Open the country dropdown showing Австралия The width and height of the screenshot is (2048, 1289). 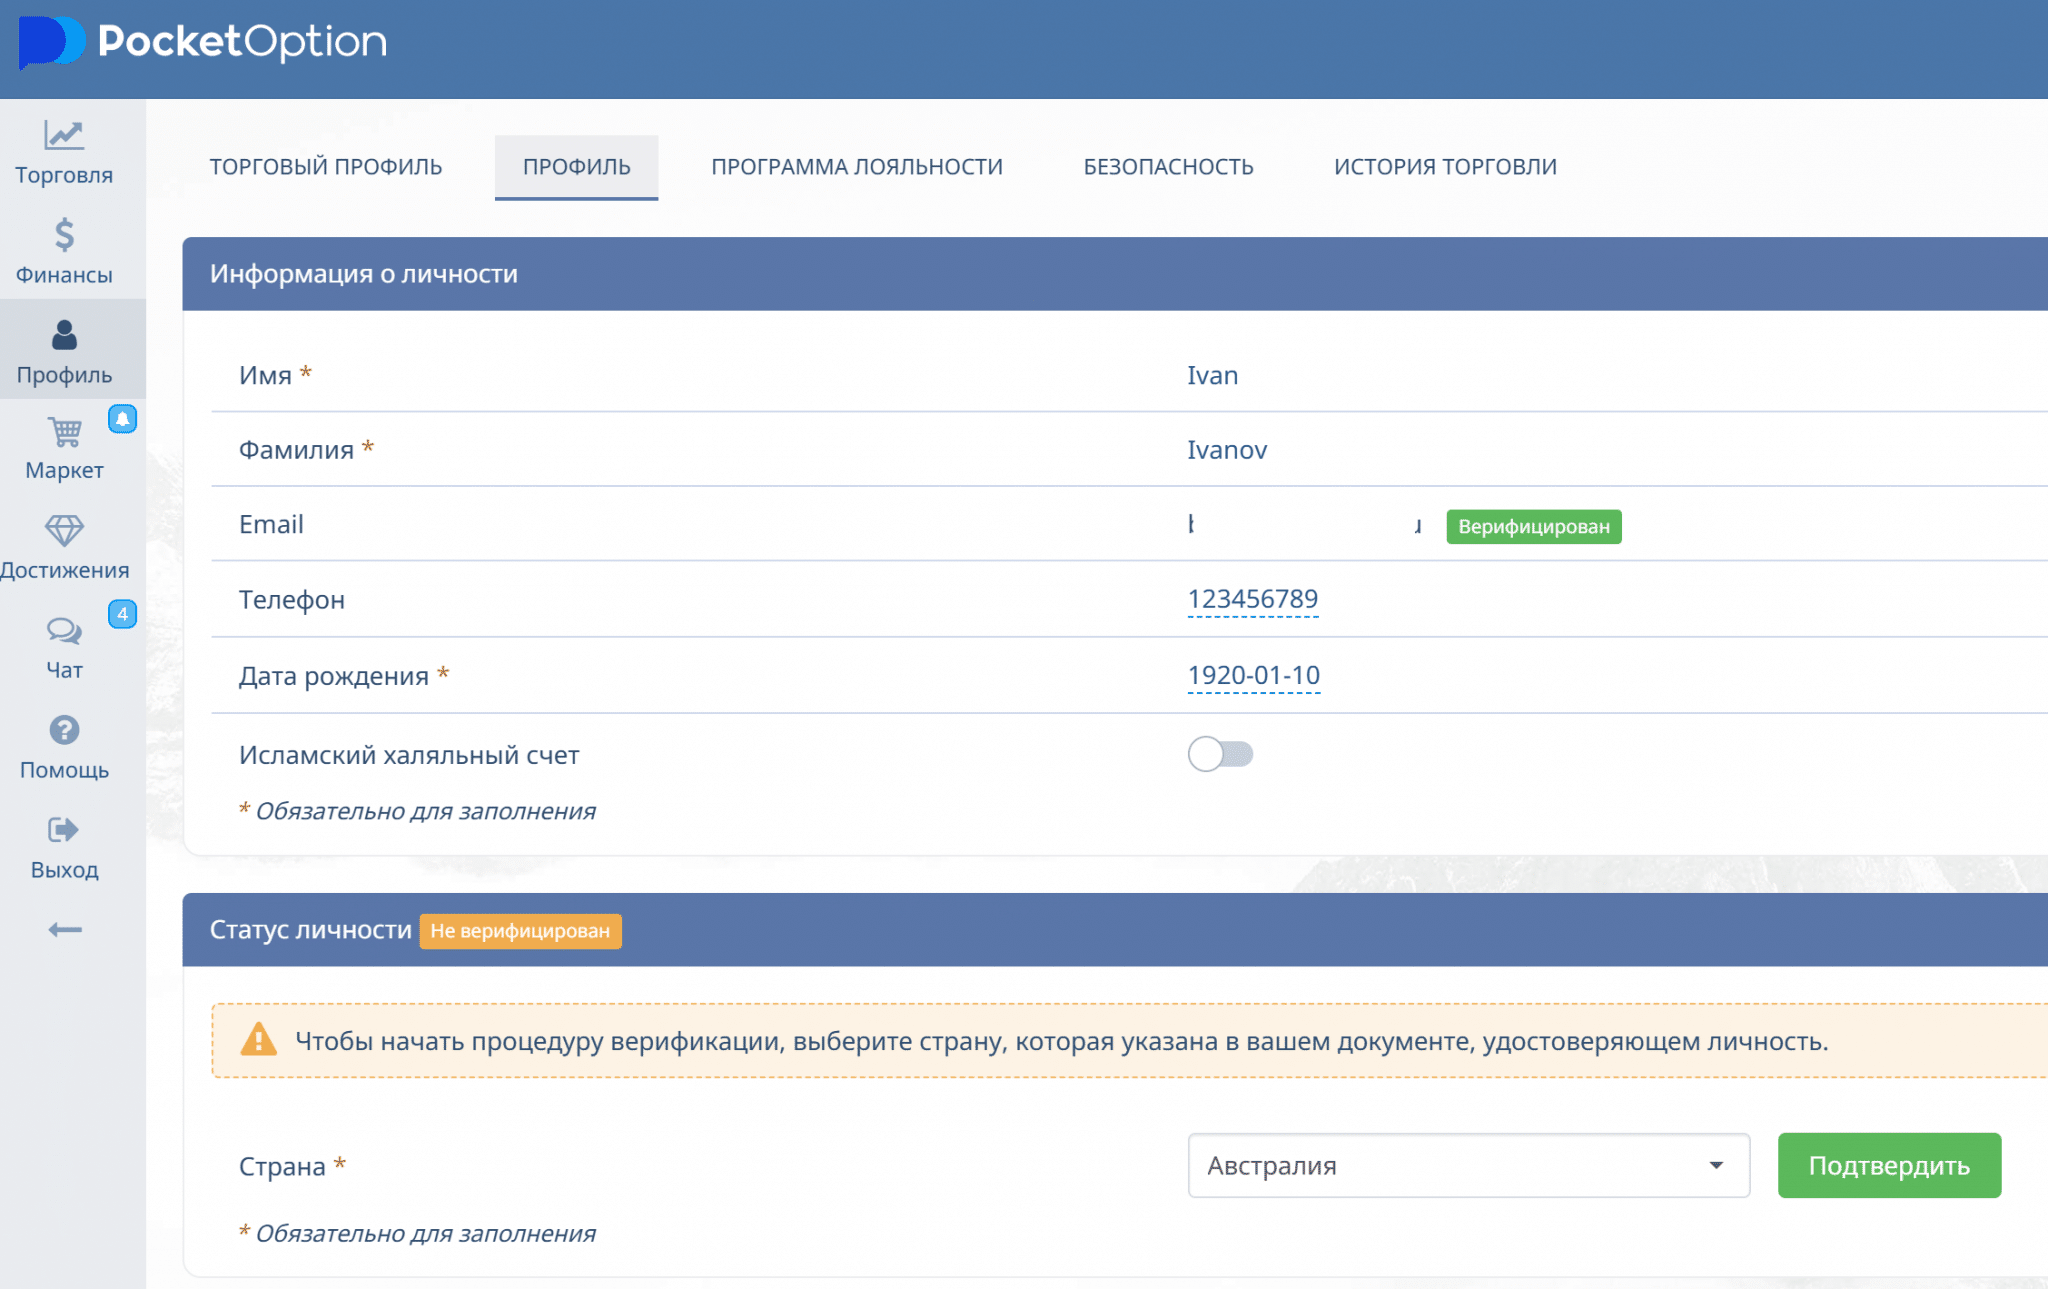(x=1468, y=1165)
